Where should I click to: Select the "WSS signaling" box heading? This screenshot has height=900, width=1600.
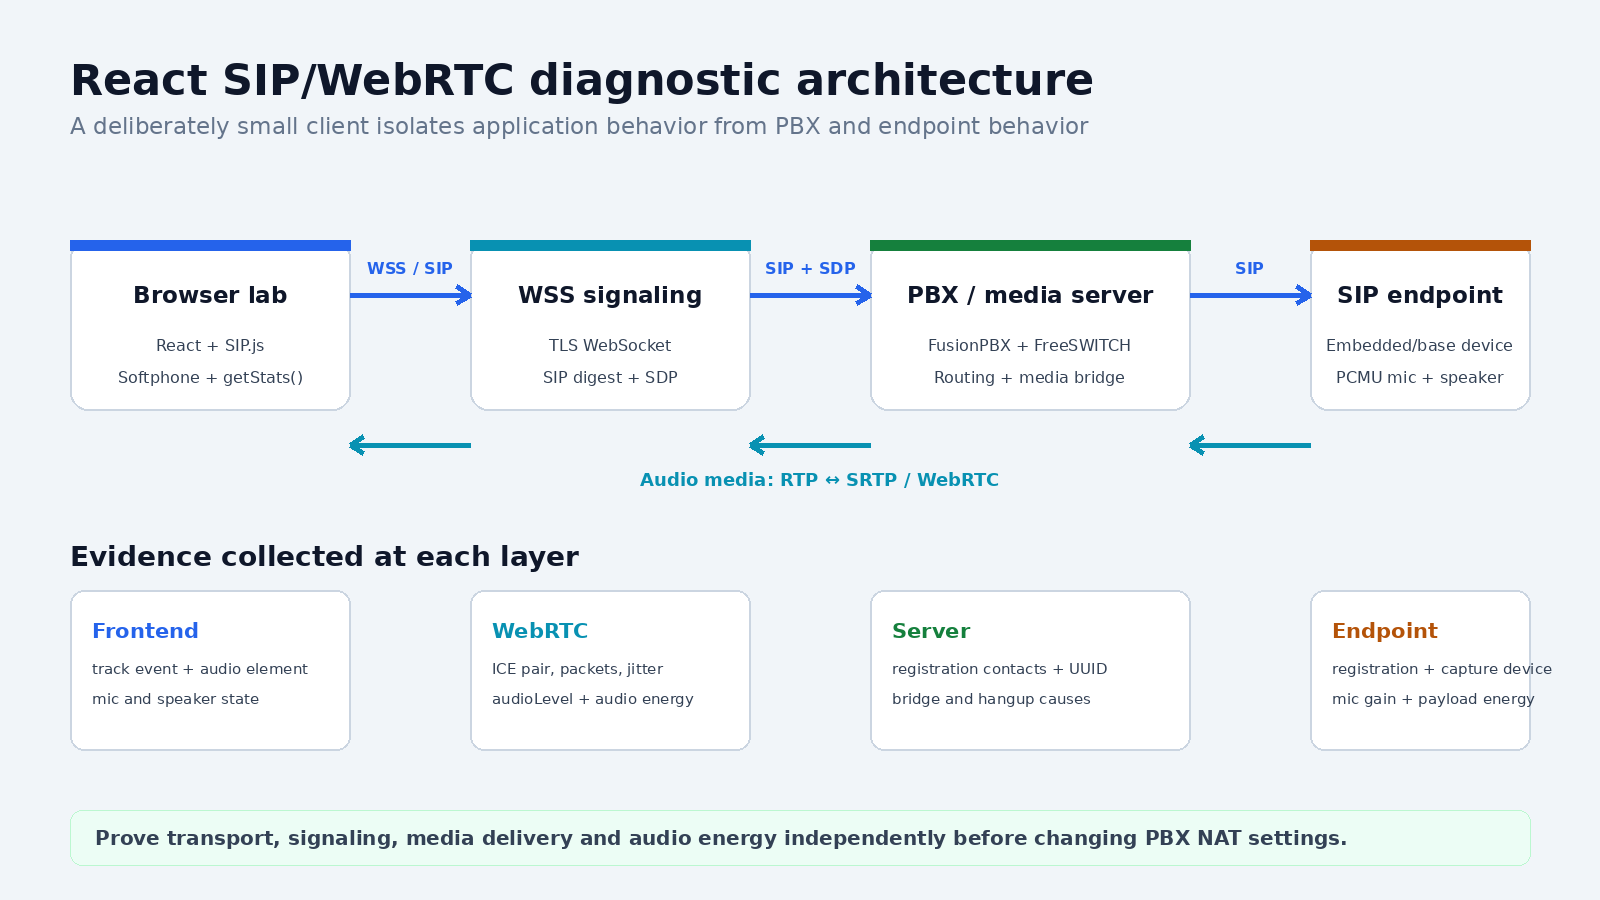tap(610, 295)
